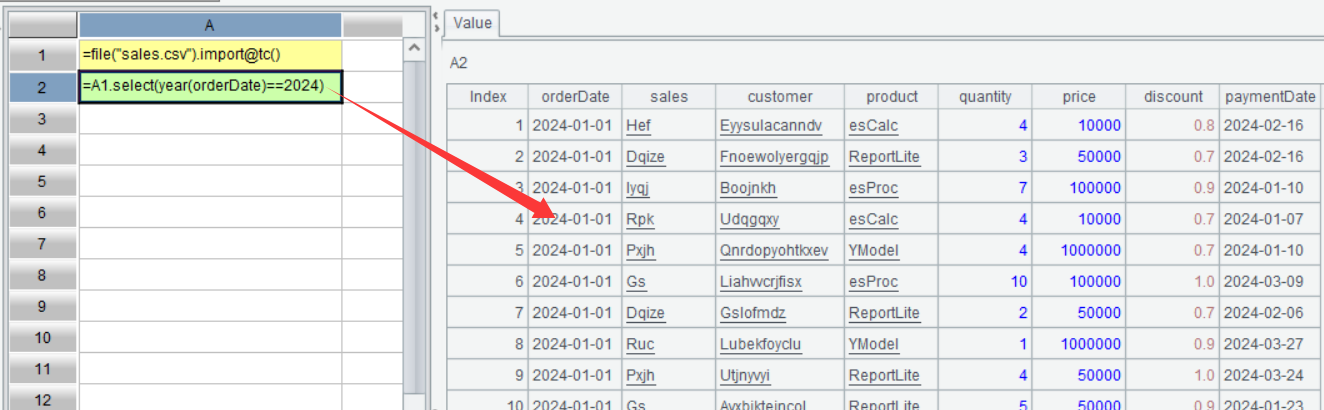Select row 5 header in the grid
Viewport: 1324px width, 410px height.
click(x=41, y=183)
